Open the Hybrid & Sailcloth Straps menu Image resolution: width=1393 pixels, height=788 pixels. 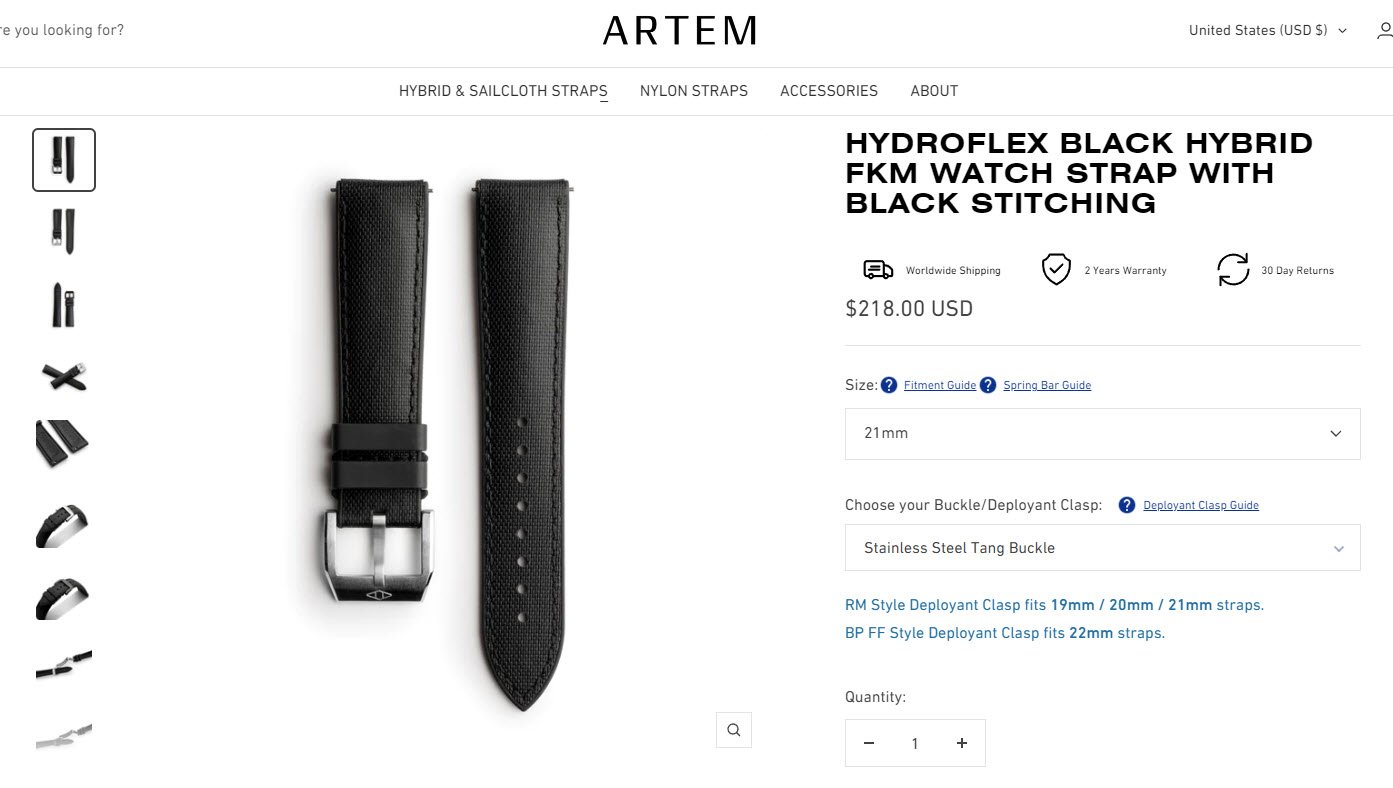(x=503, y=91)
